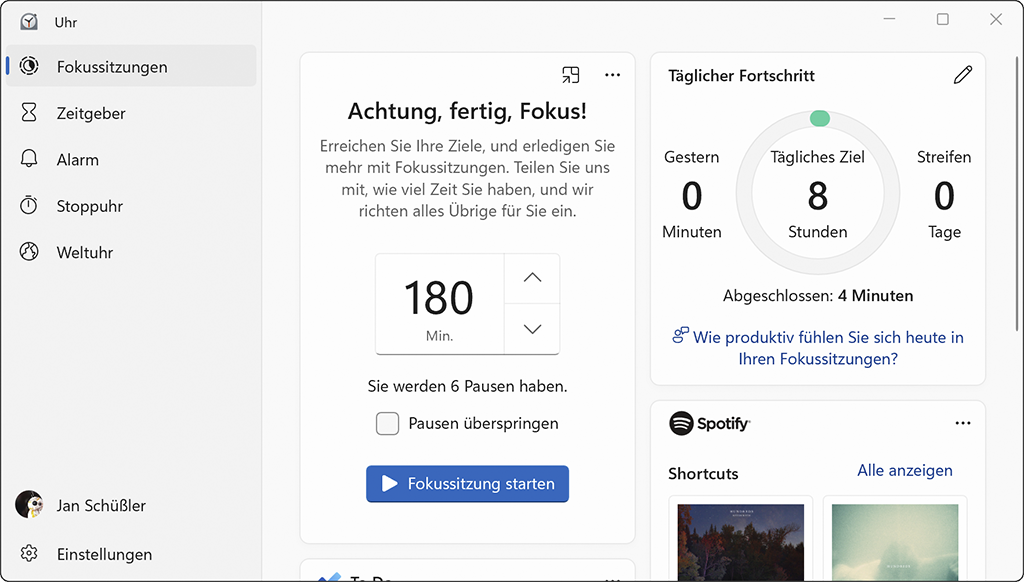This screenshot has width=1024, height=582.
Task: Click Jan Schüßler profile avatar
Action: pyautogui.click(x=29, y=505)
